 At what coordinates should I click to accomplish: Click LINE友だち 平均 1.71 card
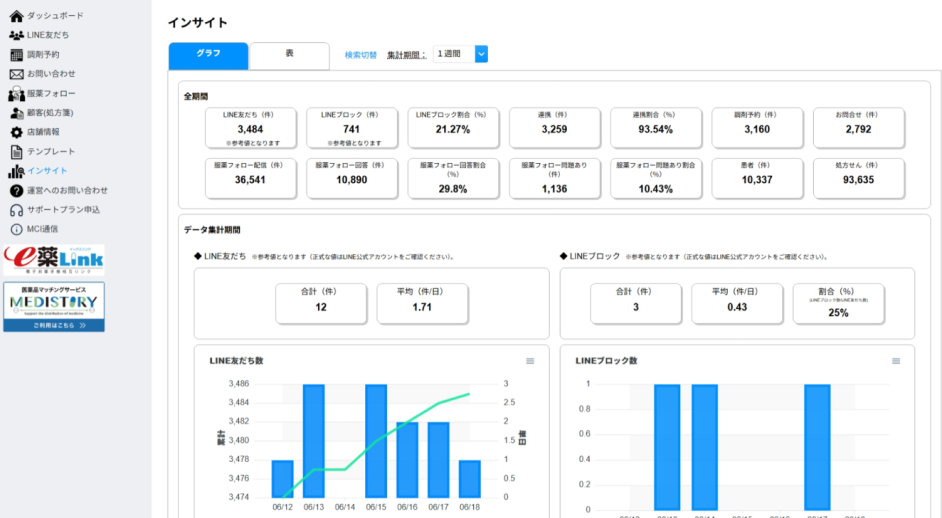(422, 303)
